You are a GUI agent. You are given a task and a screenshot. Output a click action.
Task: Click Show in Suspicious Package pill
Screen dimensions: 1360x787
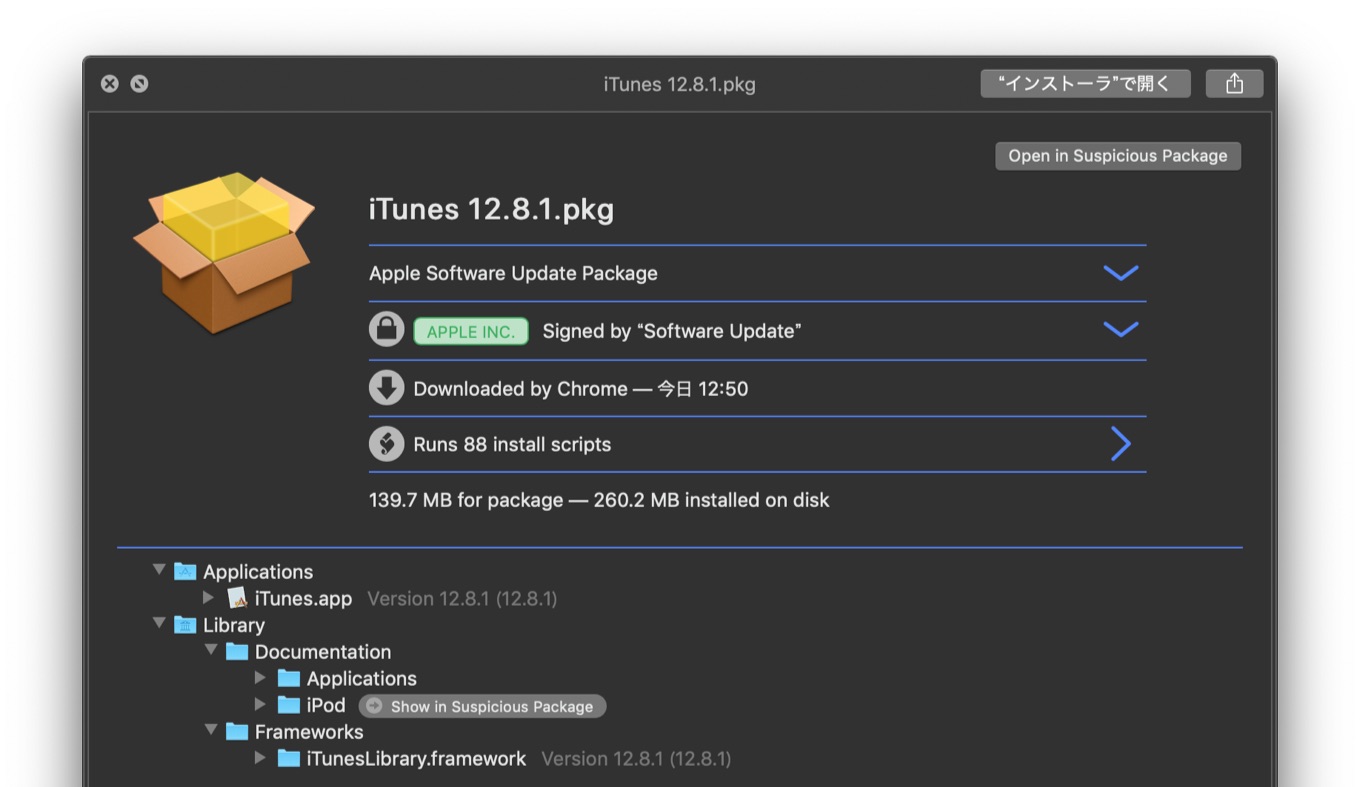click(x=482, y=706)
